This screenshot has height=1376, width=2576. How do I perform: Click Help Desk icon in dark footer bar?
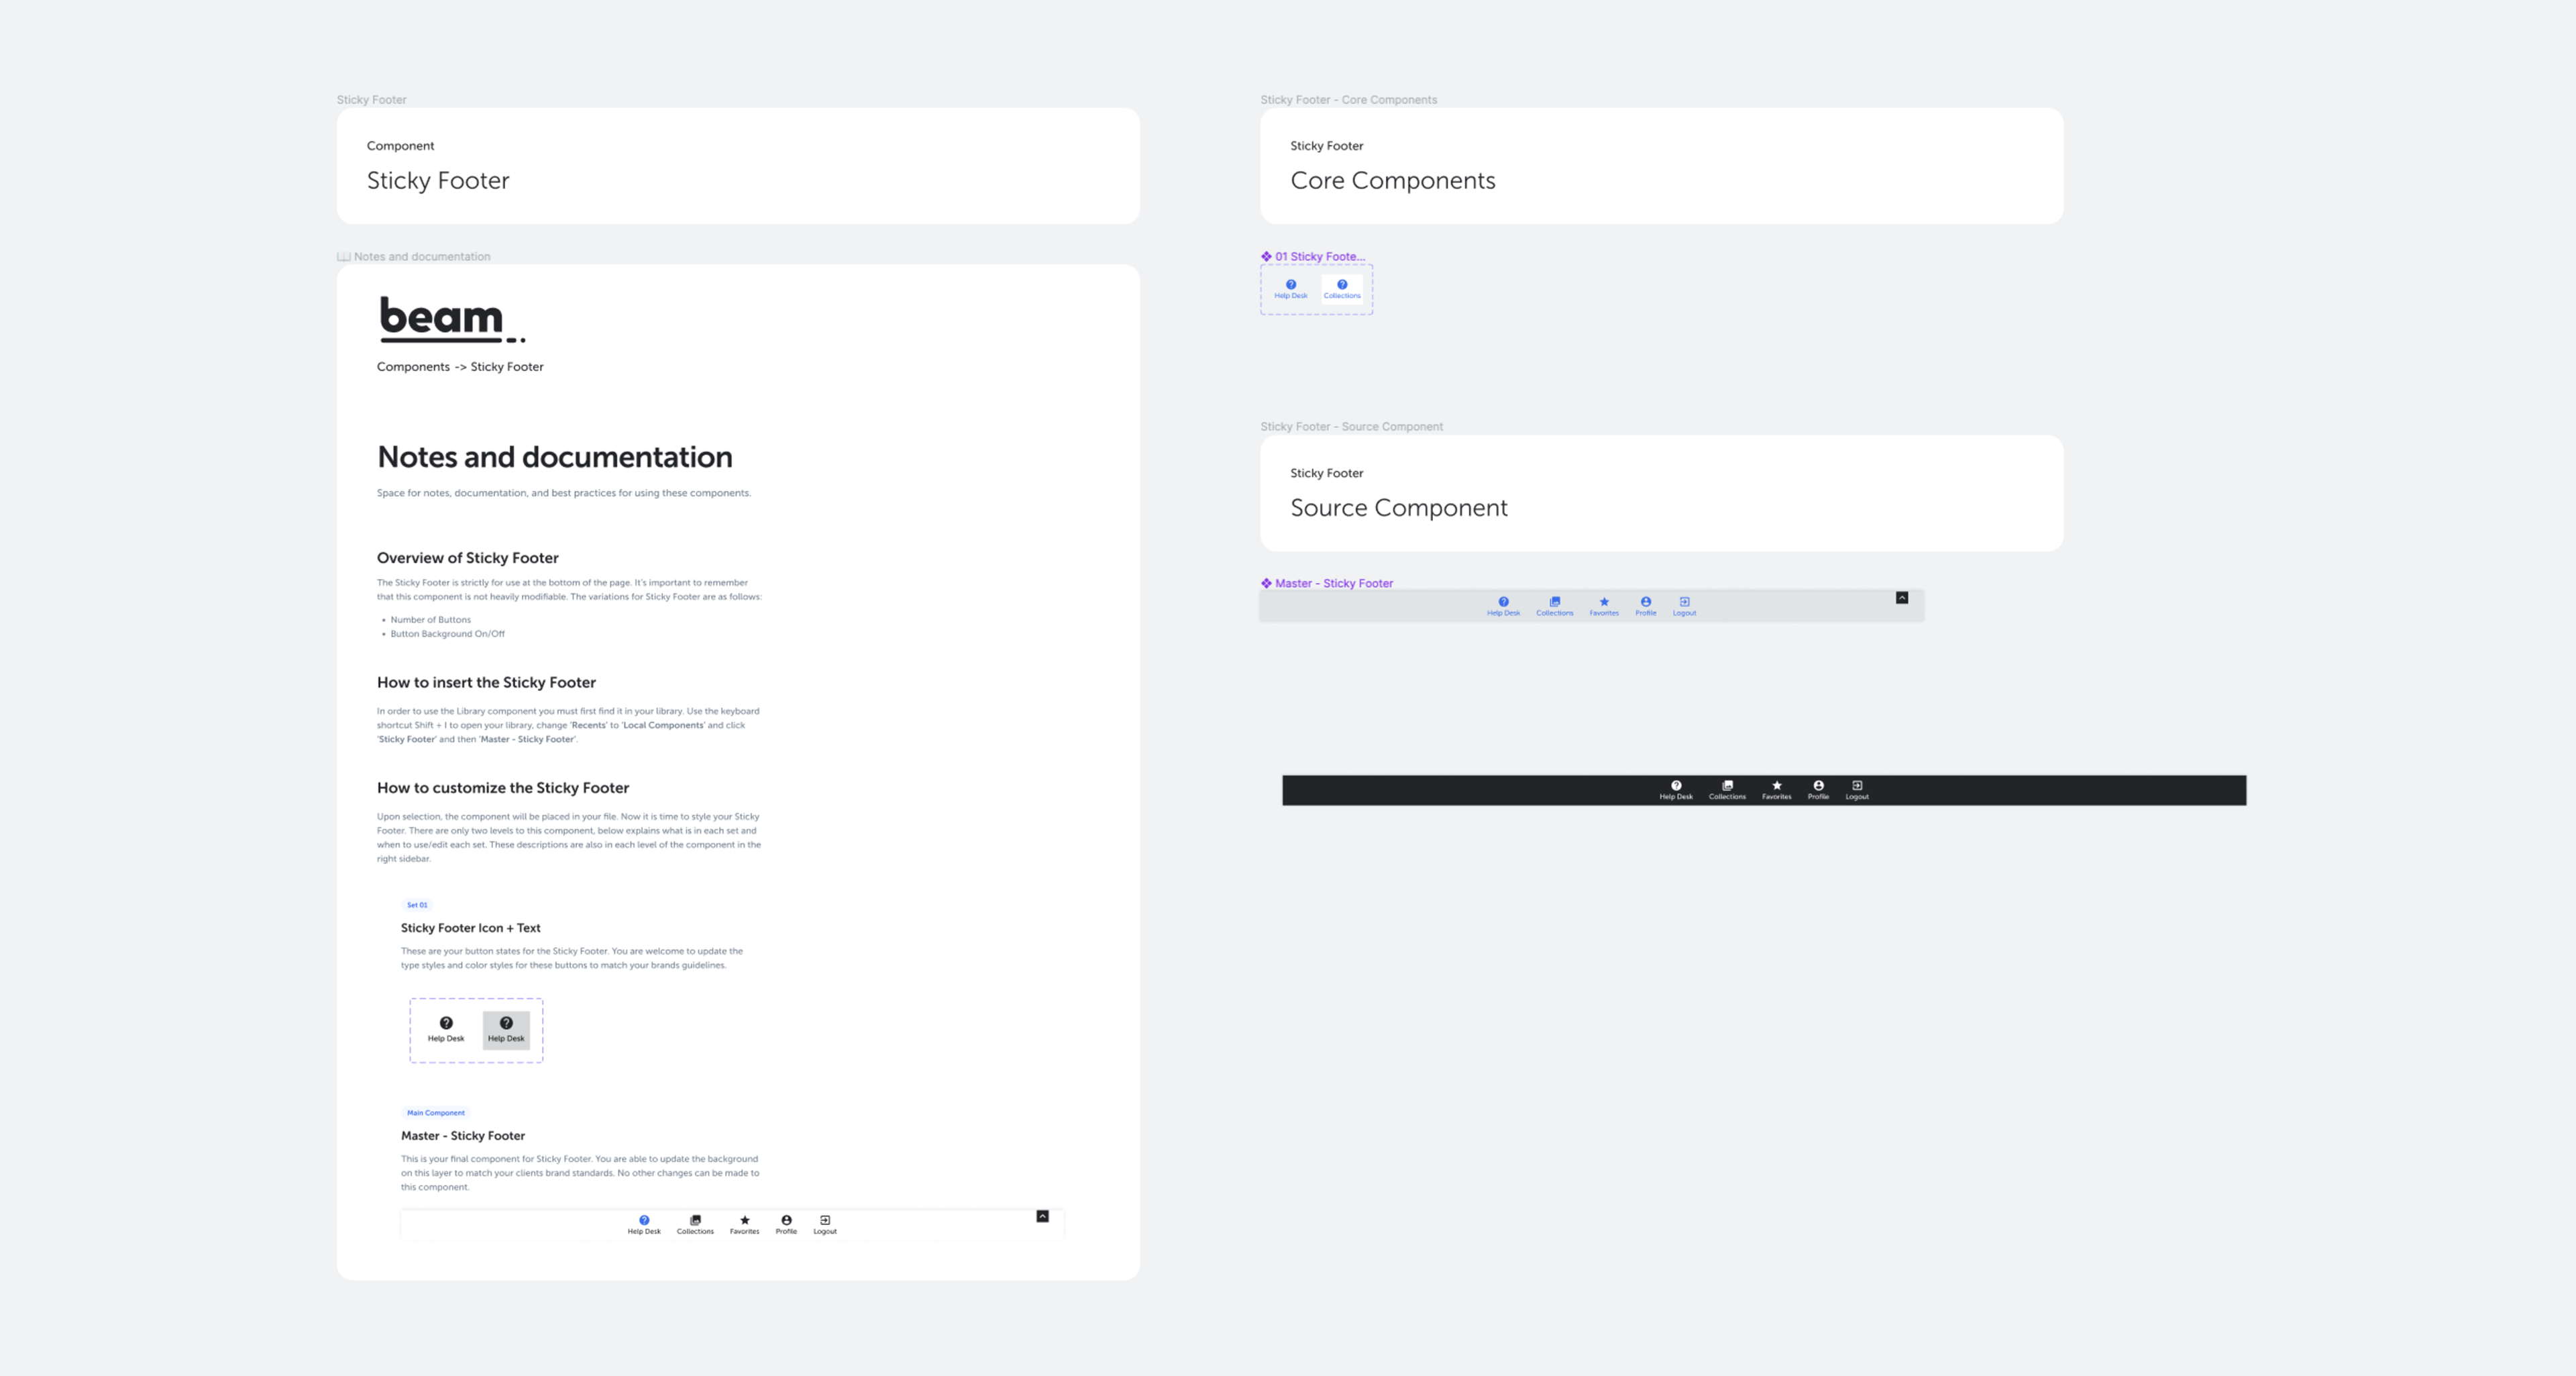tap(1676, 786)
